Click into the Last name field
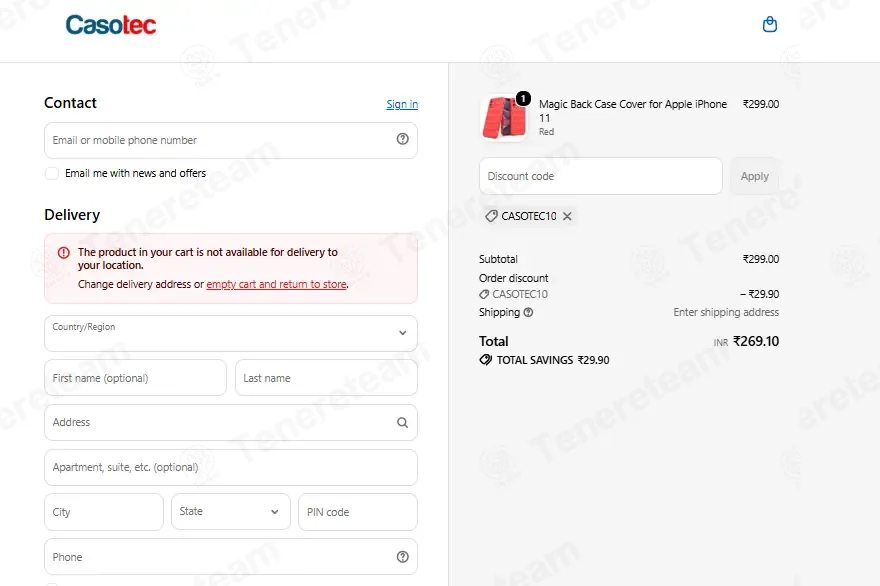This screenshot has height=586, width=880. pos(326,378)
